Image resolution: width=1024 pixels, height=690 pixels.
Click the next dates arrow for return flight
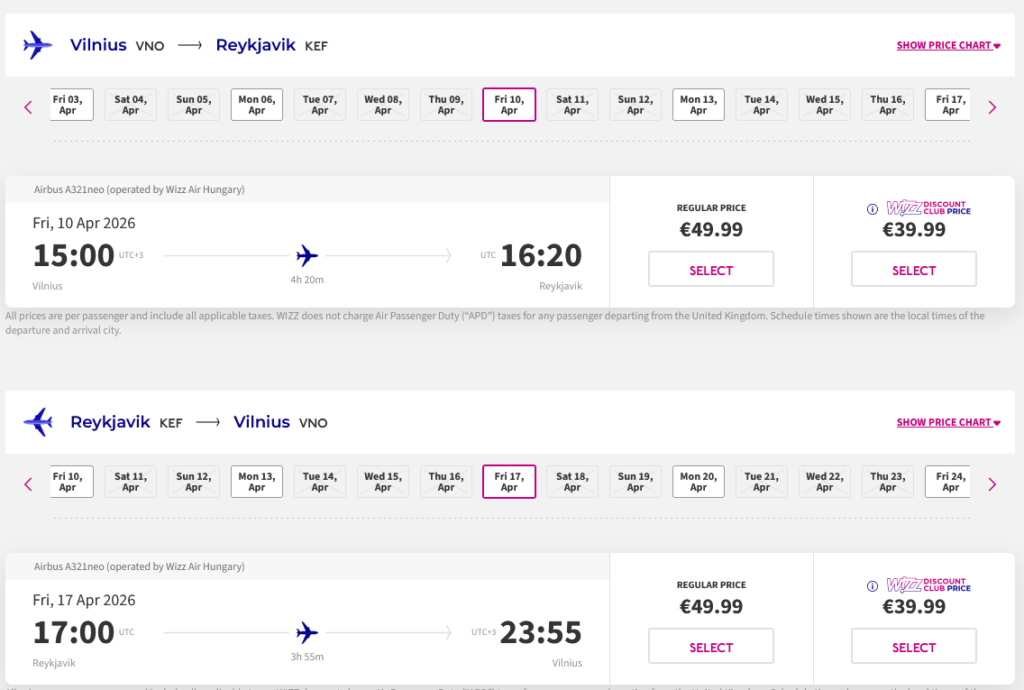[992, 484]
